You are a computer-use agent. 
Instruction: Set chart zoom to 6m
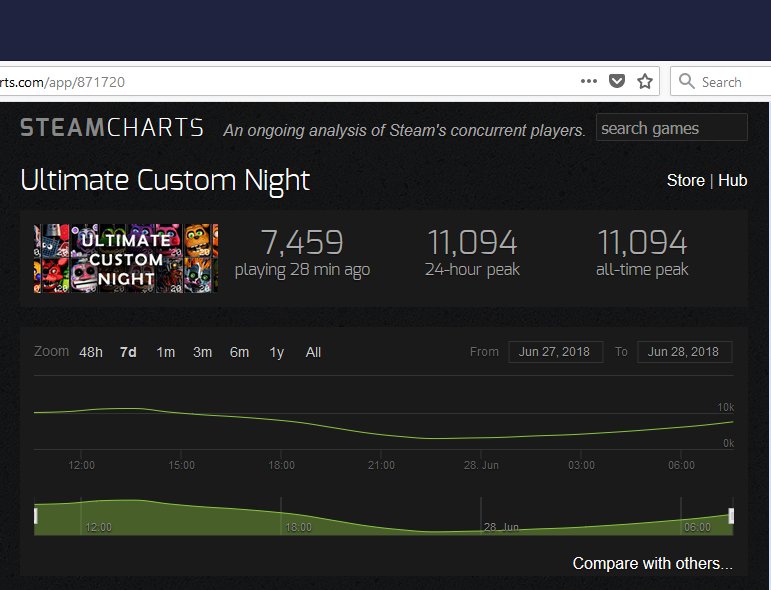[x=239, y=353]
